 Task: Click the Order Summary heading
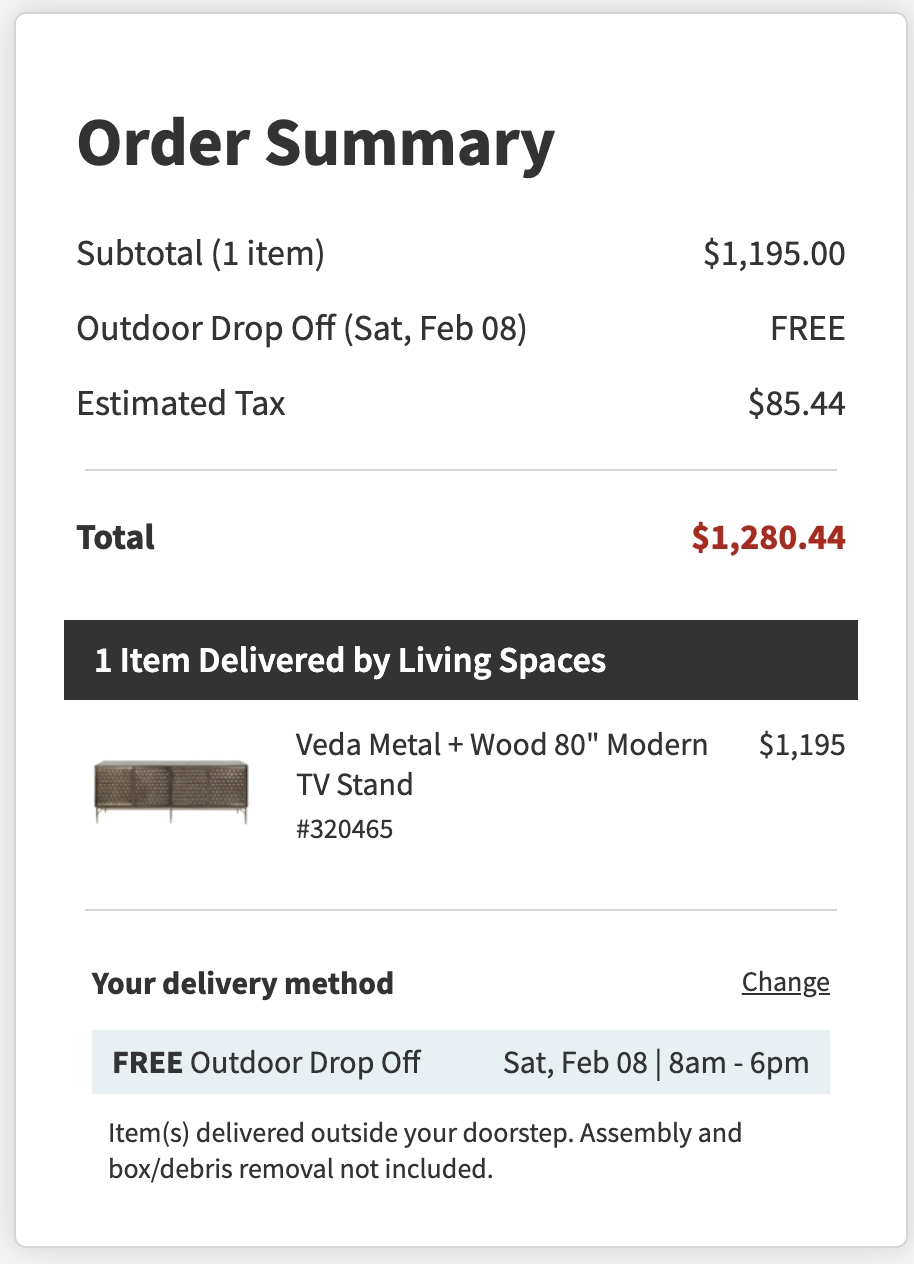click(x=316, y=143)
